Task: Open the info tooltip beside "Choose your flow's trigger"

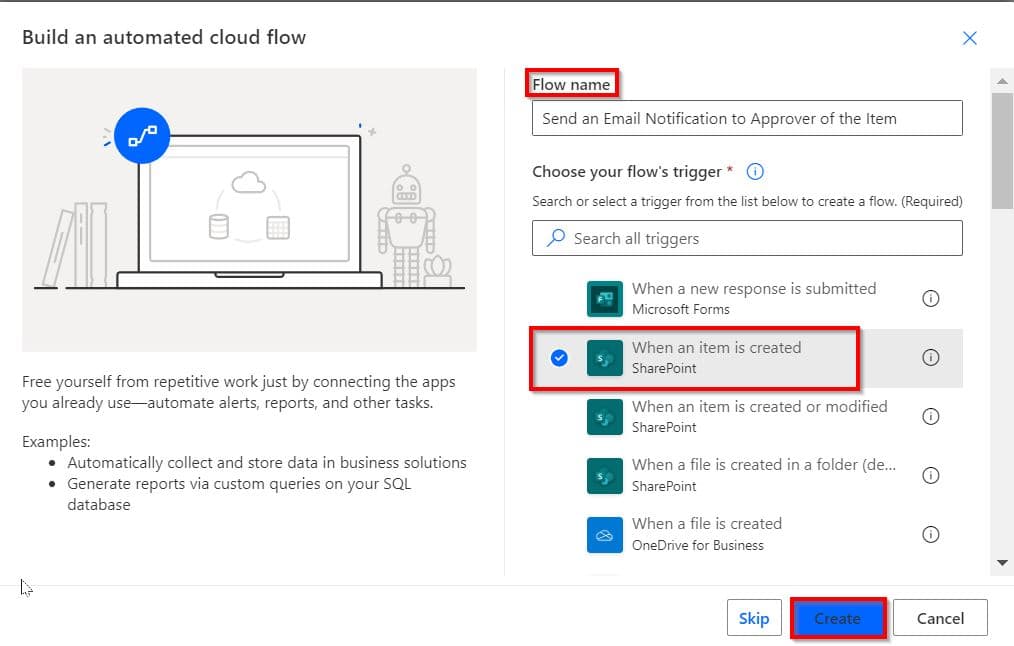Action: point(755,171)
